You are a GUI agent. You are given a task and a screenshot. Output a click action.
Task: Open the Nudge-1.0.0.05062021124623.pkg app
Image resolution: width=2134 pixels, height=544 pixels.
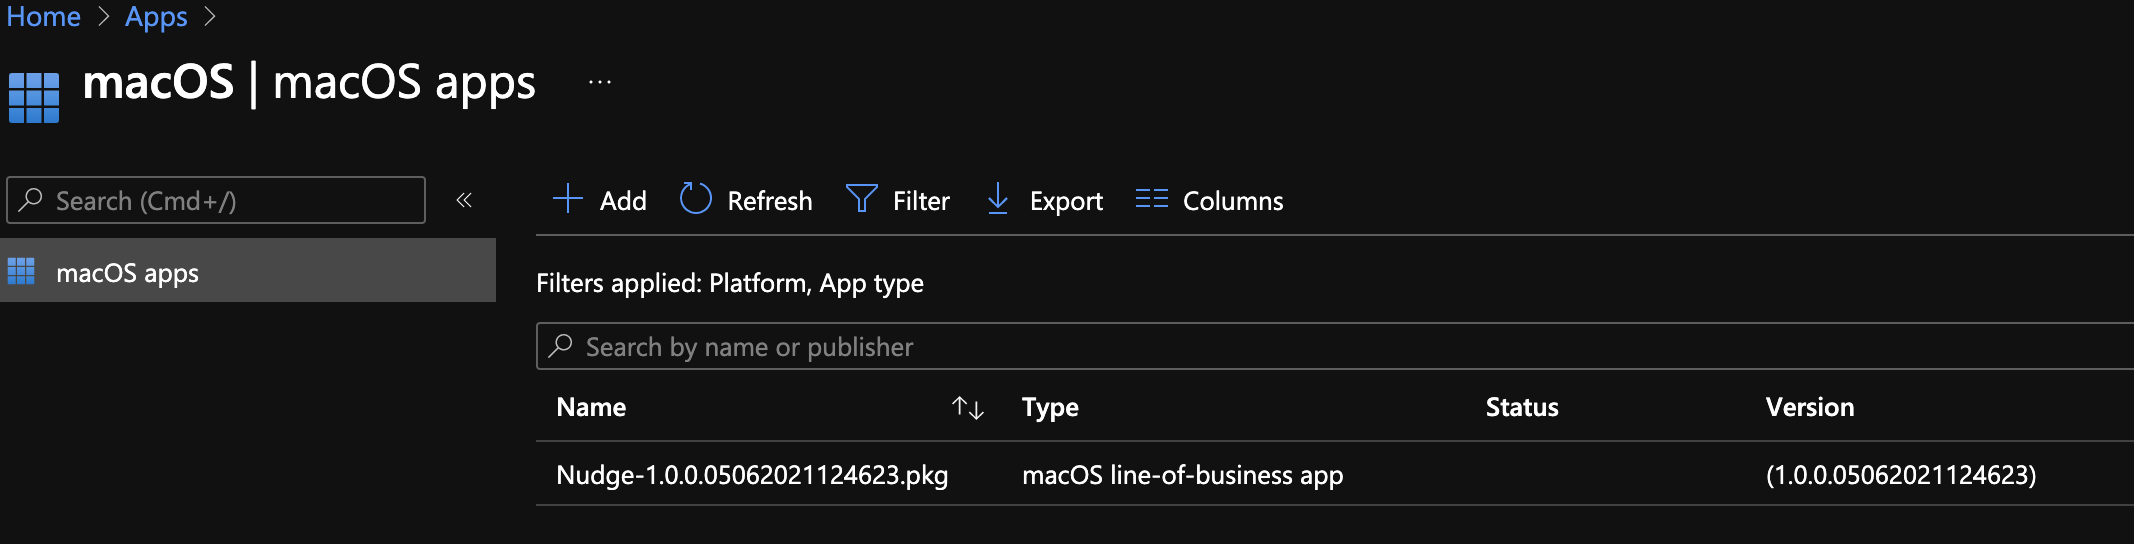(752, 475)
